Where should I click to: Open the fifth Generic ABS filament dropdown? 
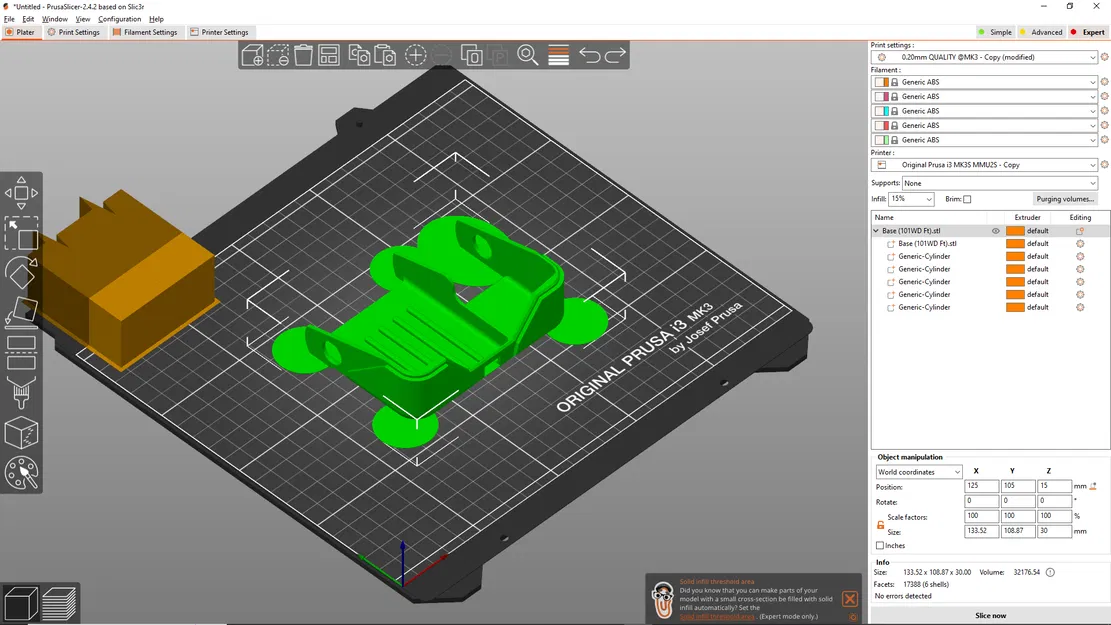tap(985, 140)
